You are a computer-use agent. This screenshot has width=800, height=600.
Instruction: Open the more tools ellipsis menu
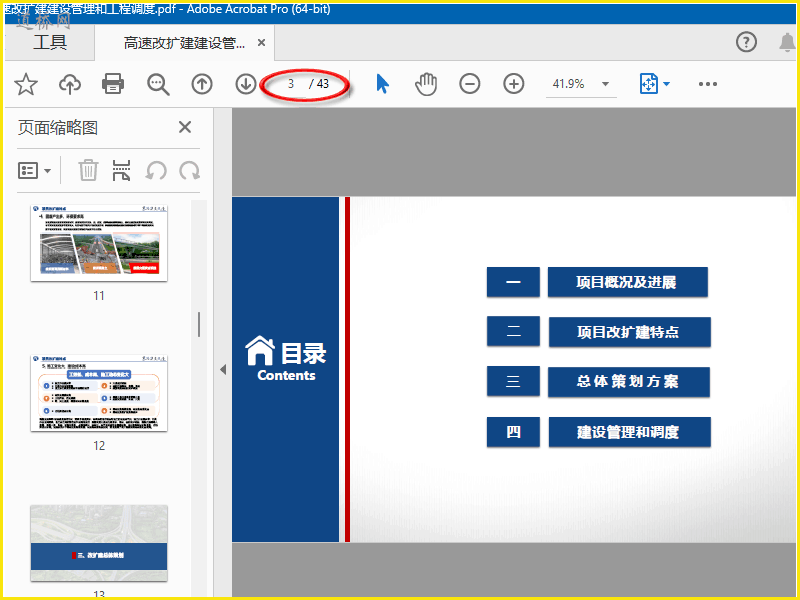pos(708,84)
